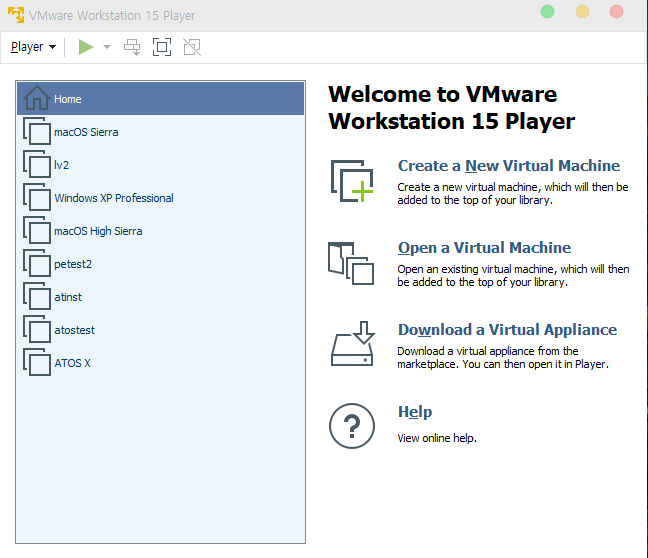The height and width of the screenshot is (558, 648).
Task: Open the Player menu
Action: [x=33, y=47]
